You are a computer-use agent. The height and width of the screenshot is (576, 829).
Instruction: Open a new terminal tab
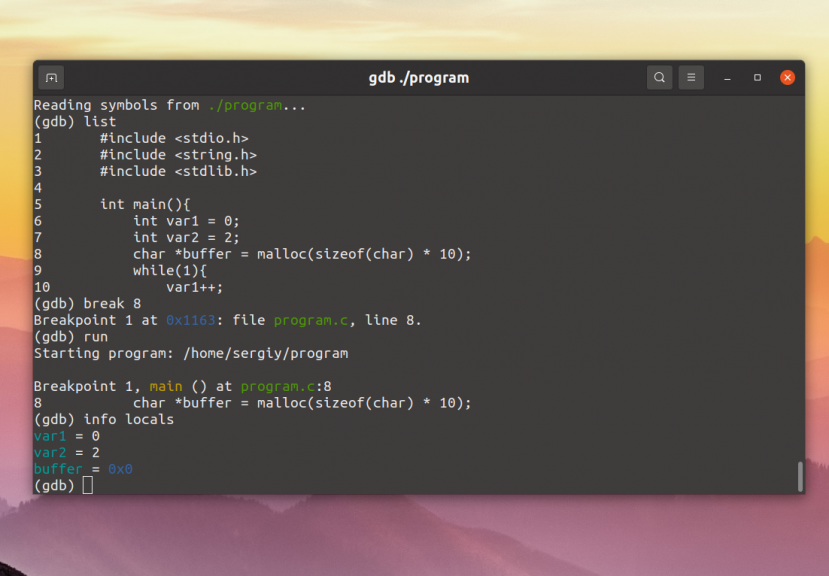point(51,78)
